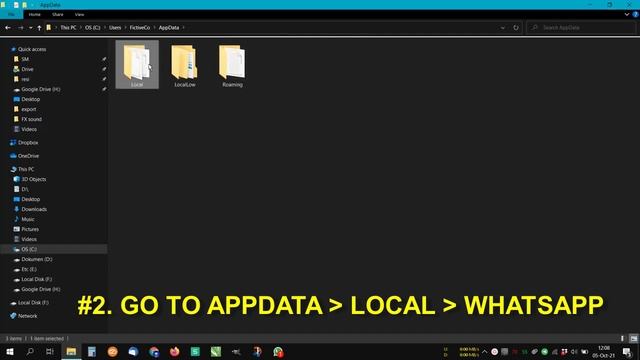Click the Search AppData field
Viewport: 640px width, 360px height.
pyautogui.click(x=581, y=28)
